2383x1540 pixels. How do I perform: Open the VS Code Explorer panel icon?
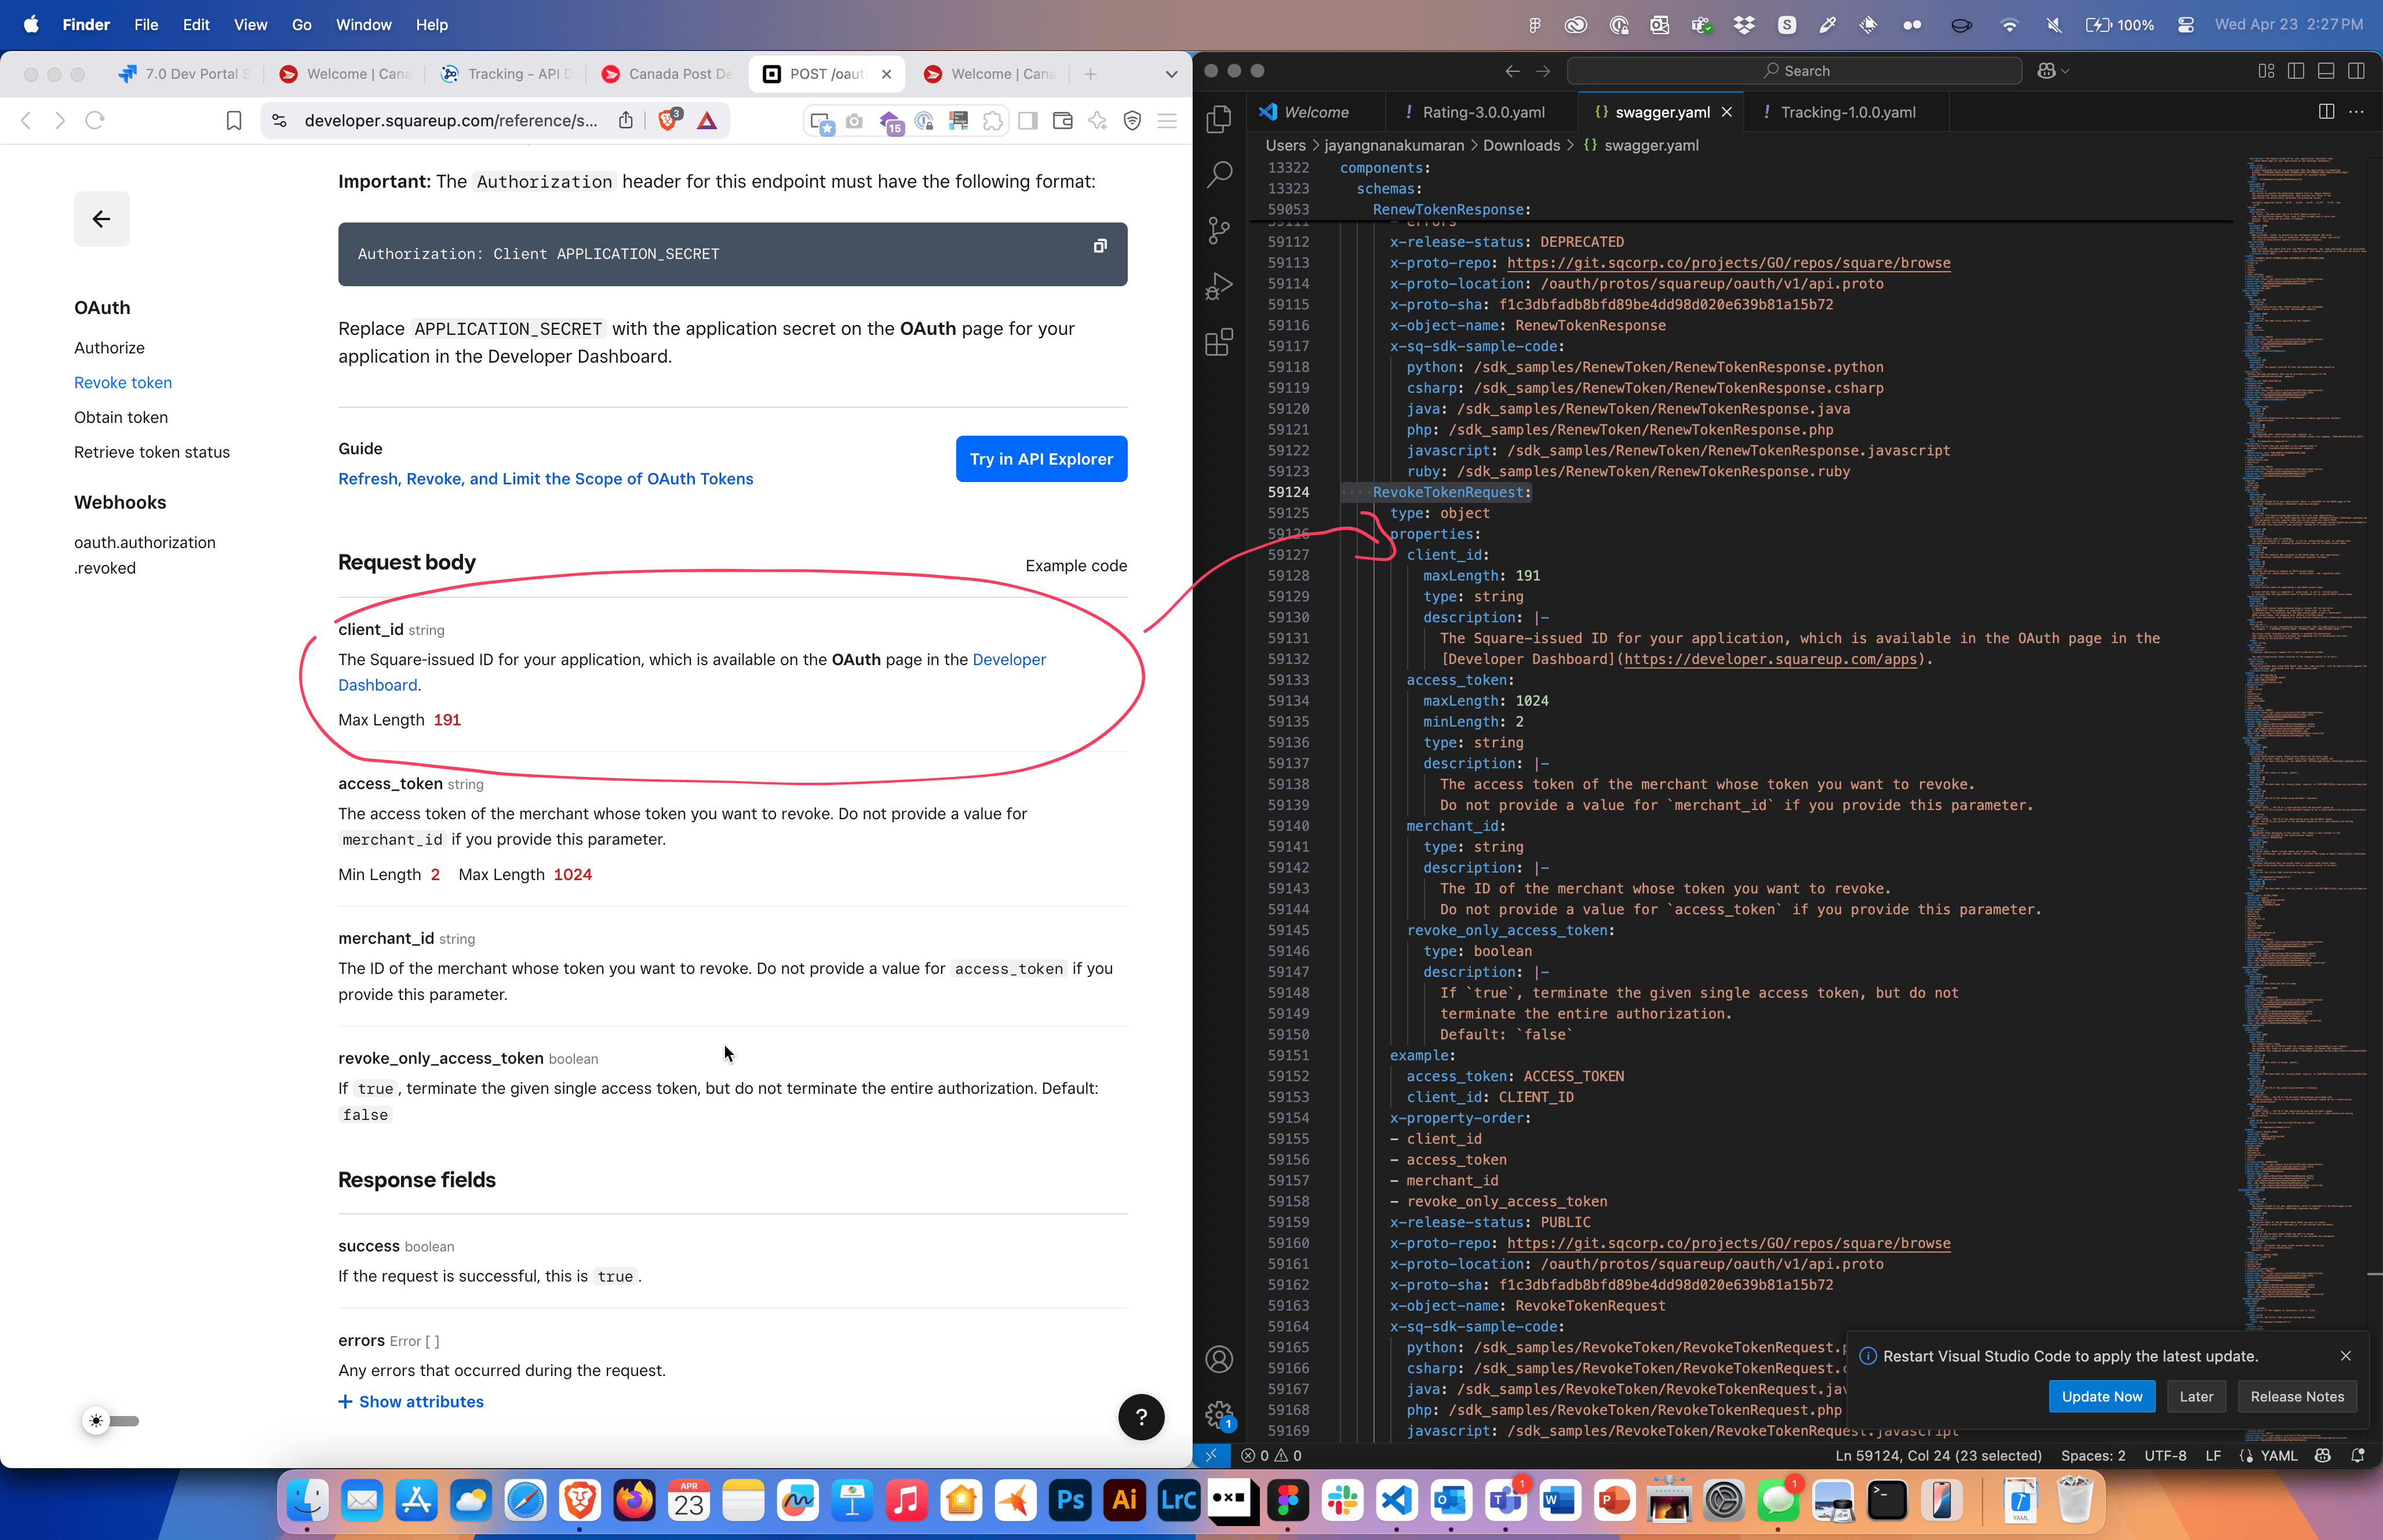(1219, 119)
